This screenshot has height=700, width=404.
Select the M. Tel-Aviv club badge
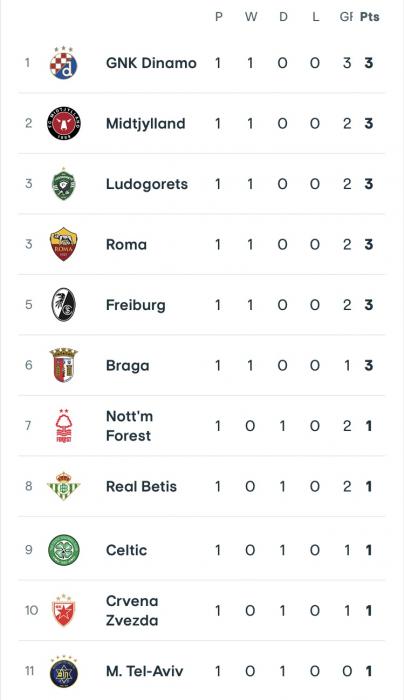63,671
